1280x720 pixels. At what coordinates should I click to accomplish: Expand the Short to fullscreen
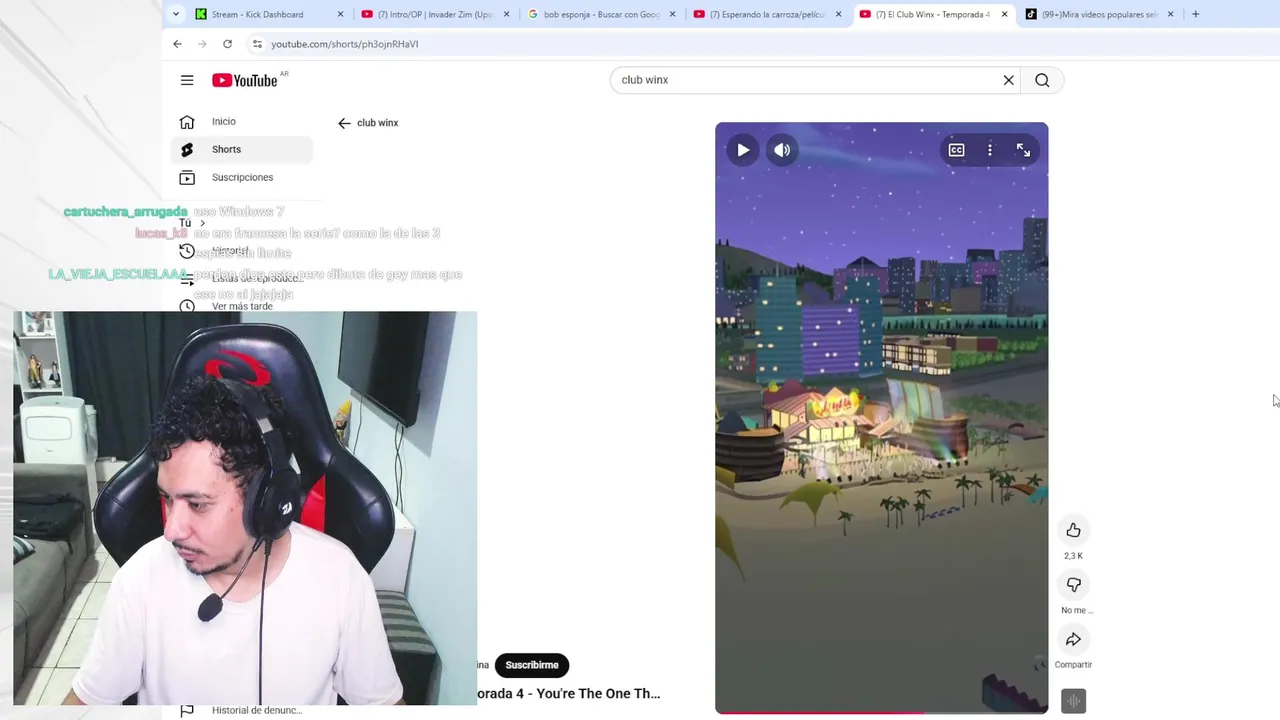1023,150
